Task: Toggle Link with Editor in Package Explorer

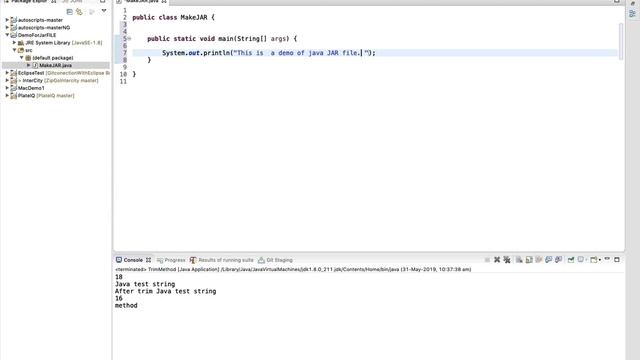Action: (79, 12)
